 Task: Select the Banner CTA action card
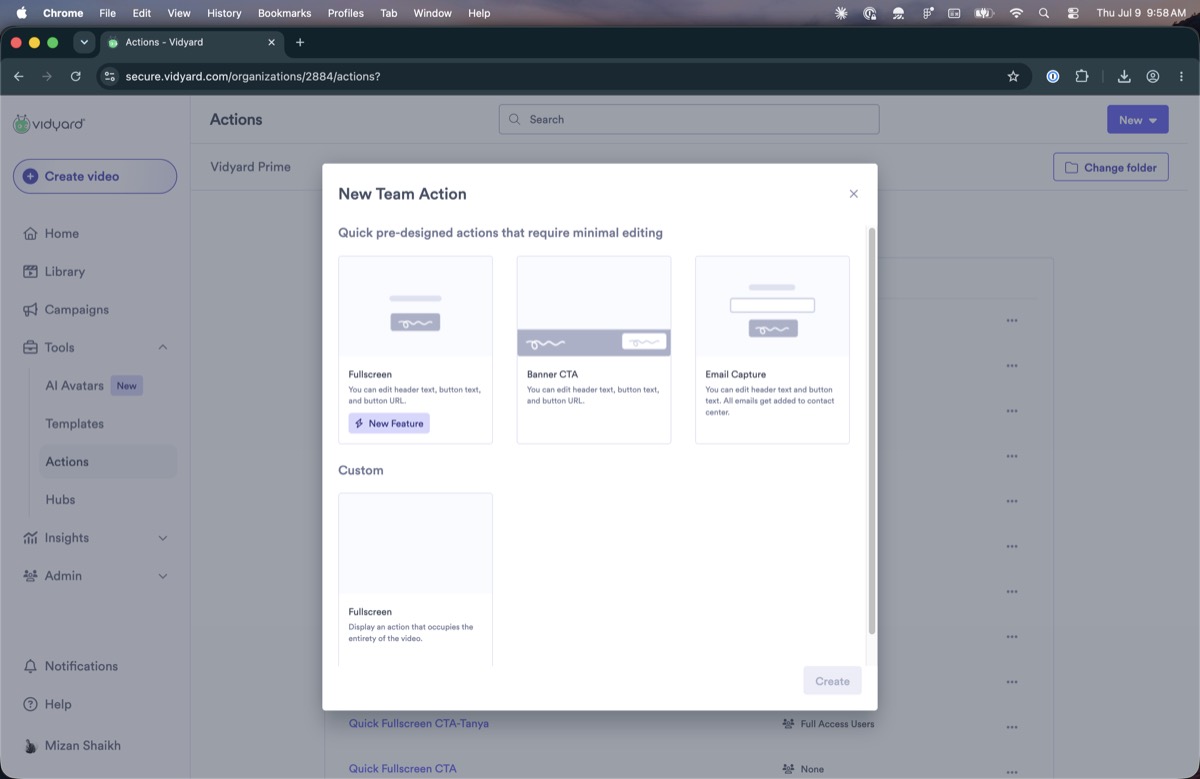pos(594,350)
